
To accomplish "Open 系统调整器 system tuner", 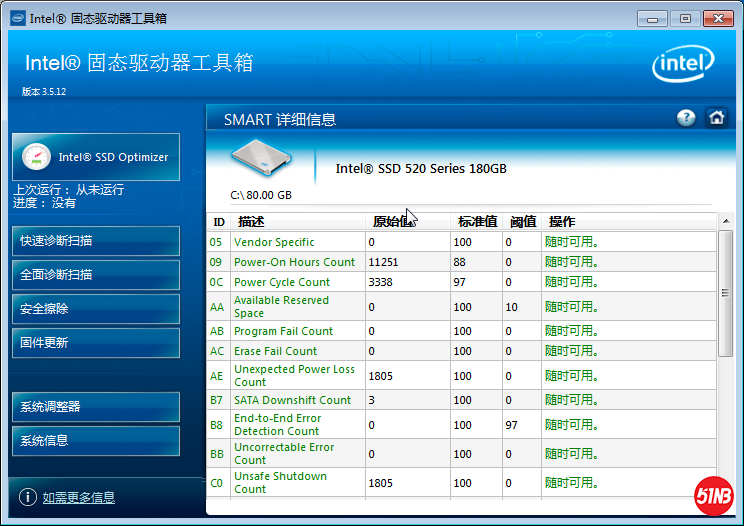I will click(x=96, y=407).
